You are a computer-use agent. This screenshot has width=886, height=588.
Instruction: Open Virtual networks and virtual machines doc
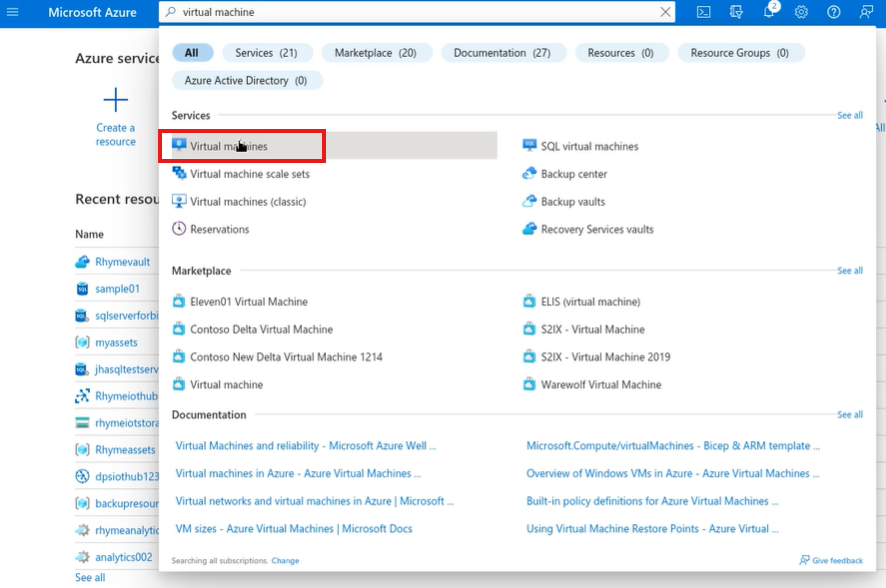tap(314, 501)
